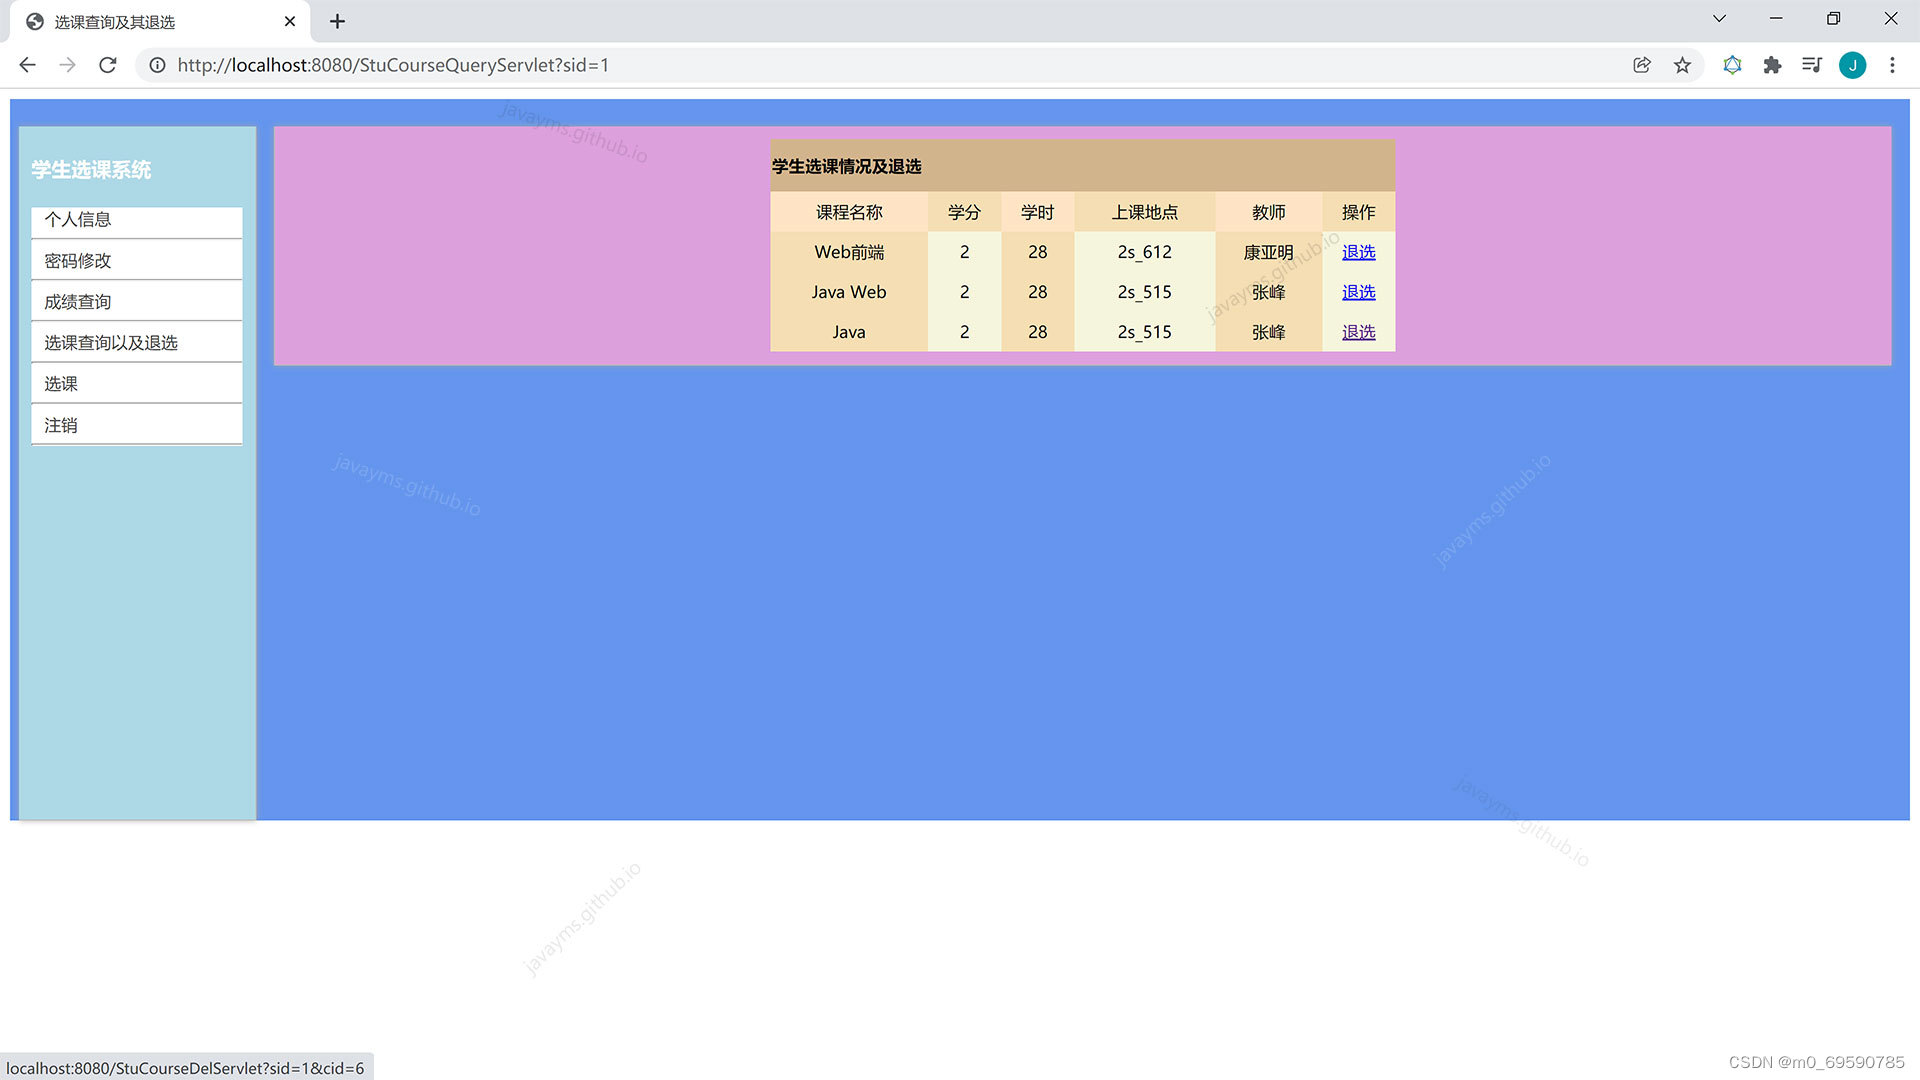Open the media control playlist icon
1920x1080 pixels.
1811,65
